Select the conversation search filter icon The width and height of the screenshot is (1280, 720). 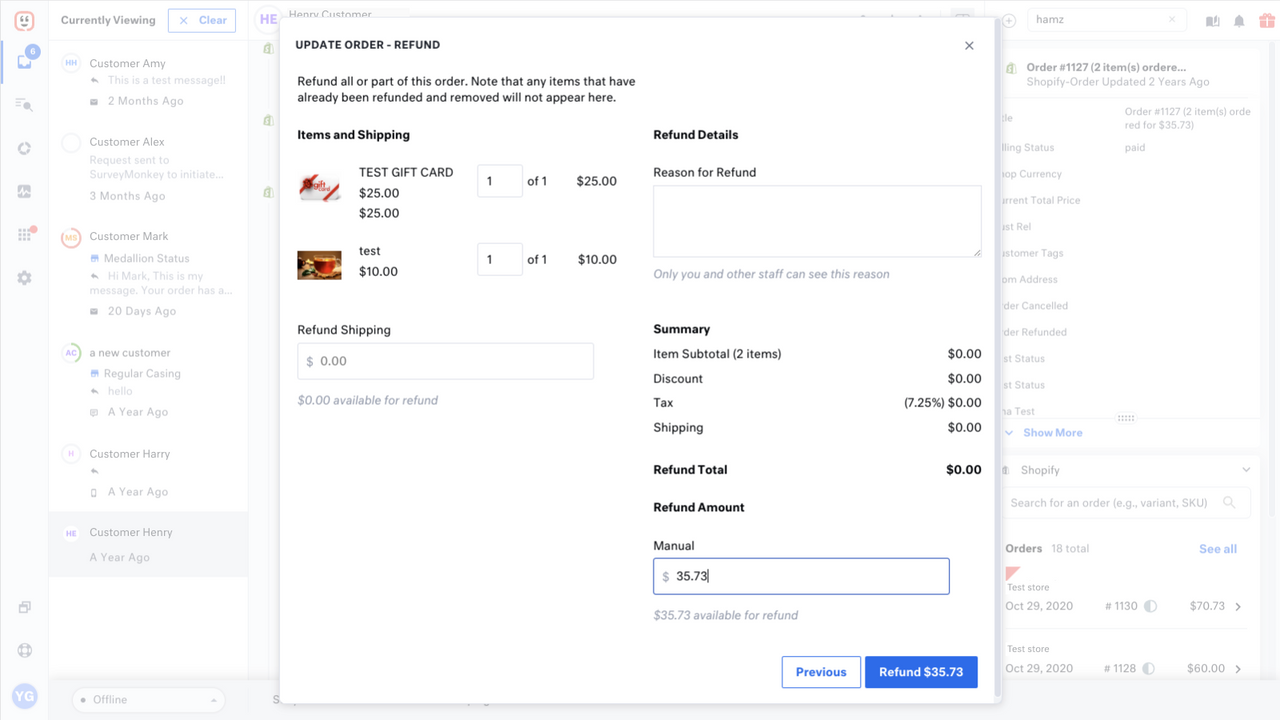pos(24,104)
